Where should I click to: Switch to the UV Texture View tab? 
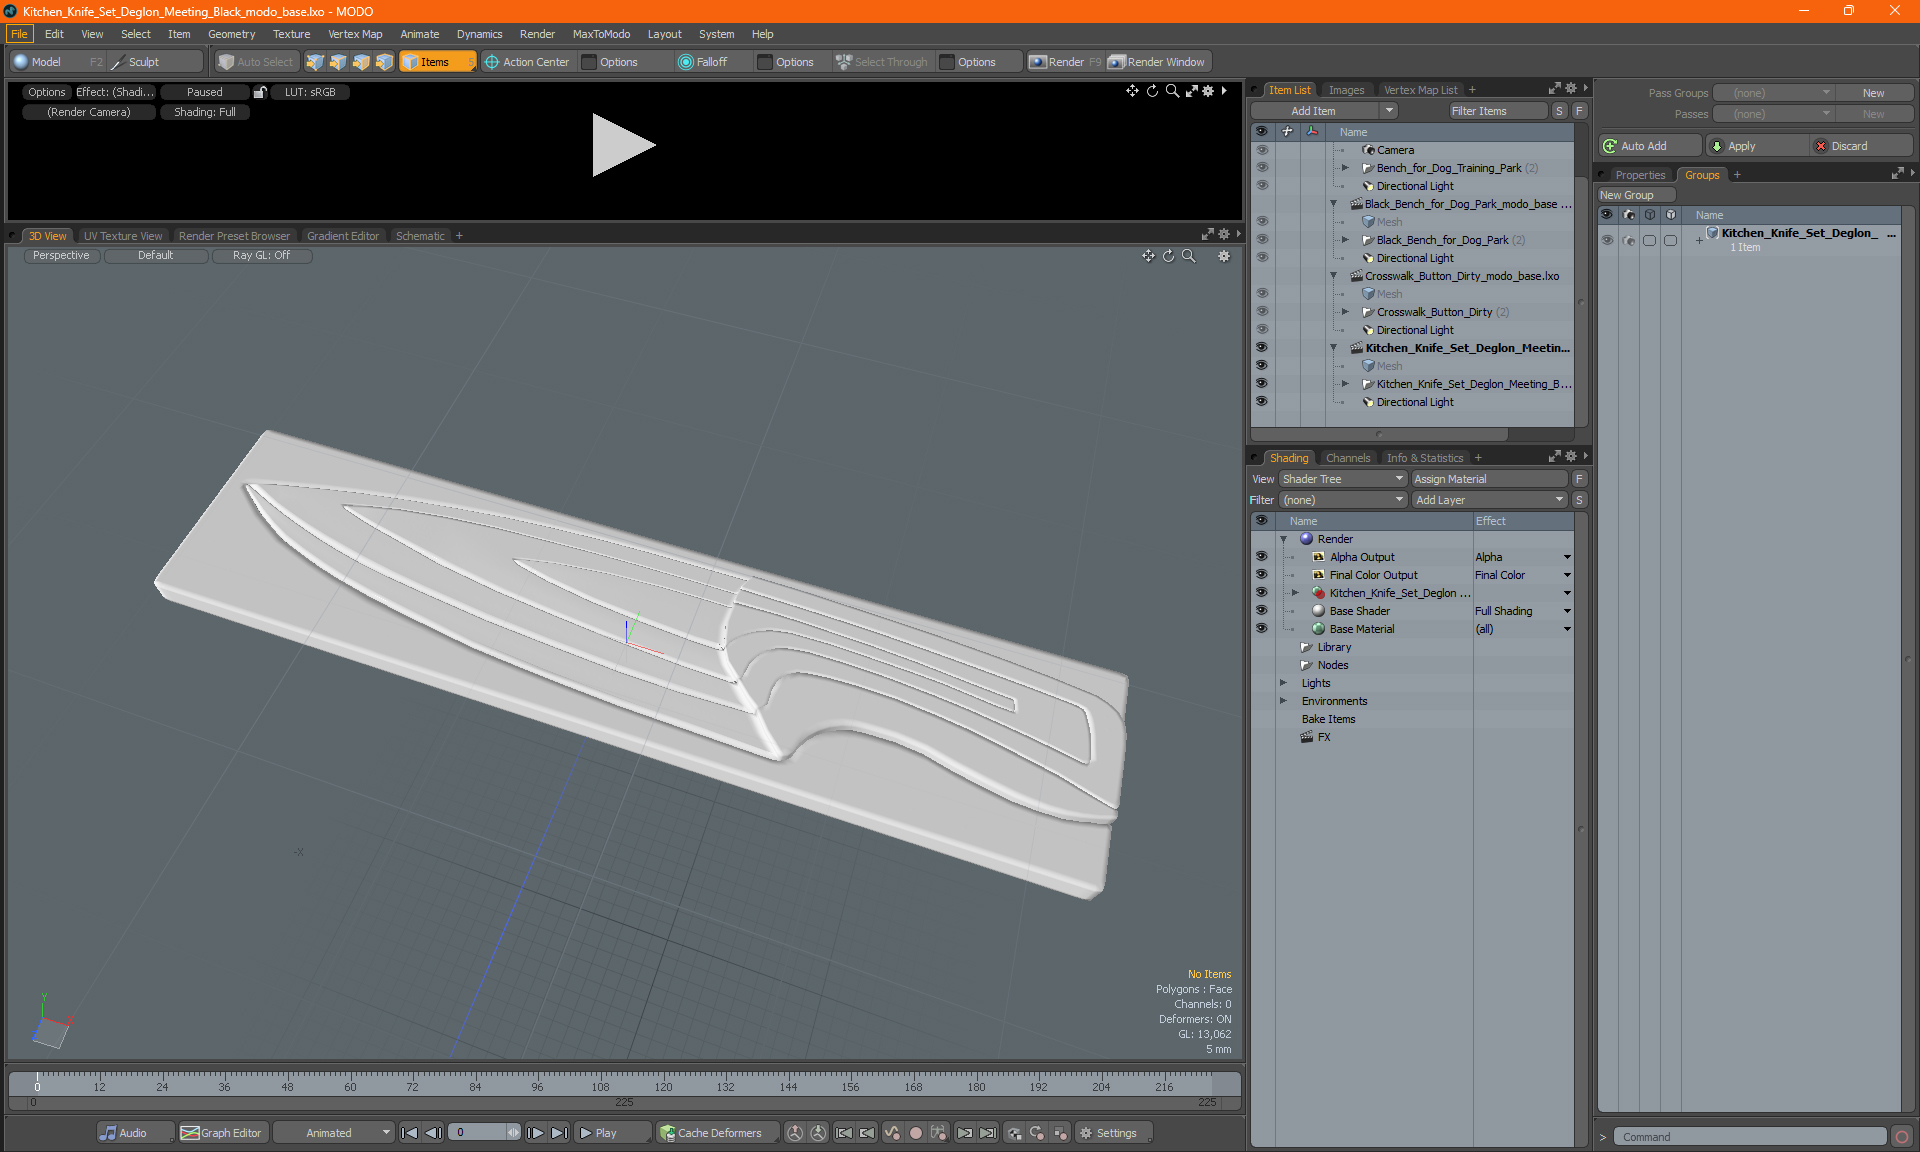[x=122, y=236]
